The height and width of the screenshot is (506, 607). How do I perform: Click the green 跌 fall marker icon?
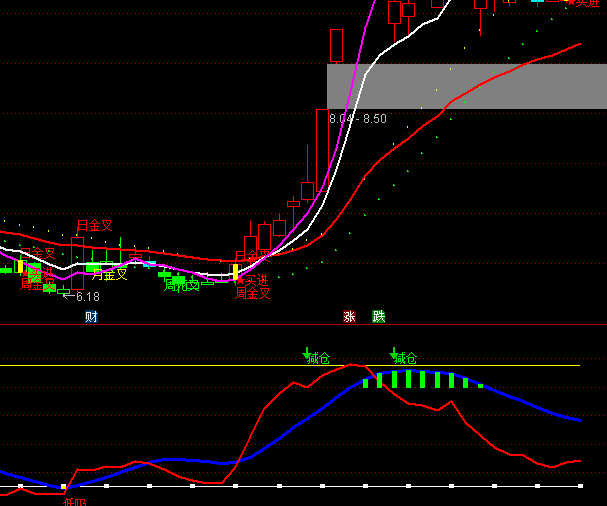click(379, 317)
